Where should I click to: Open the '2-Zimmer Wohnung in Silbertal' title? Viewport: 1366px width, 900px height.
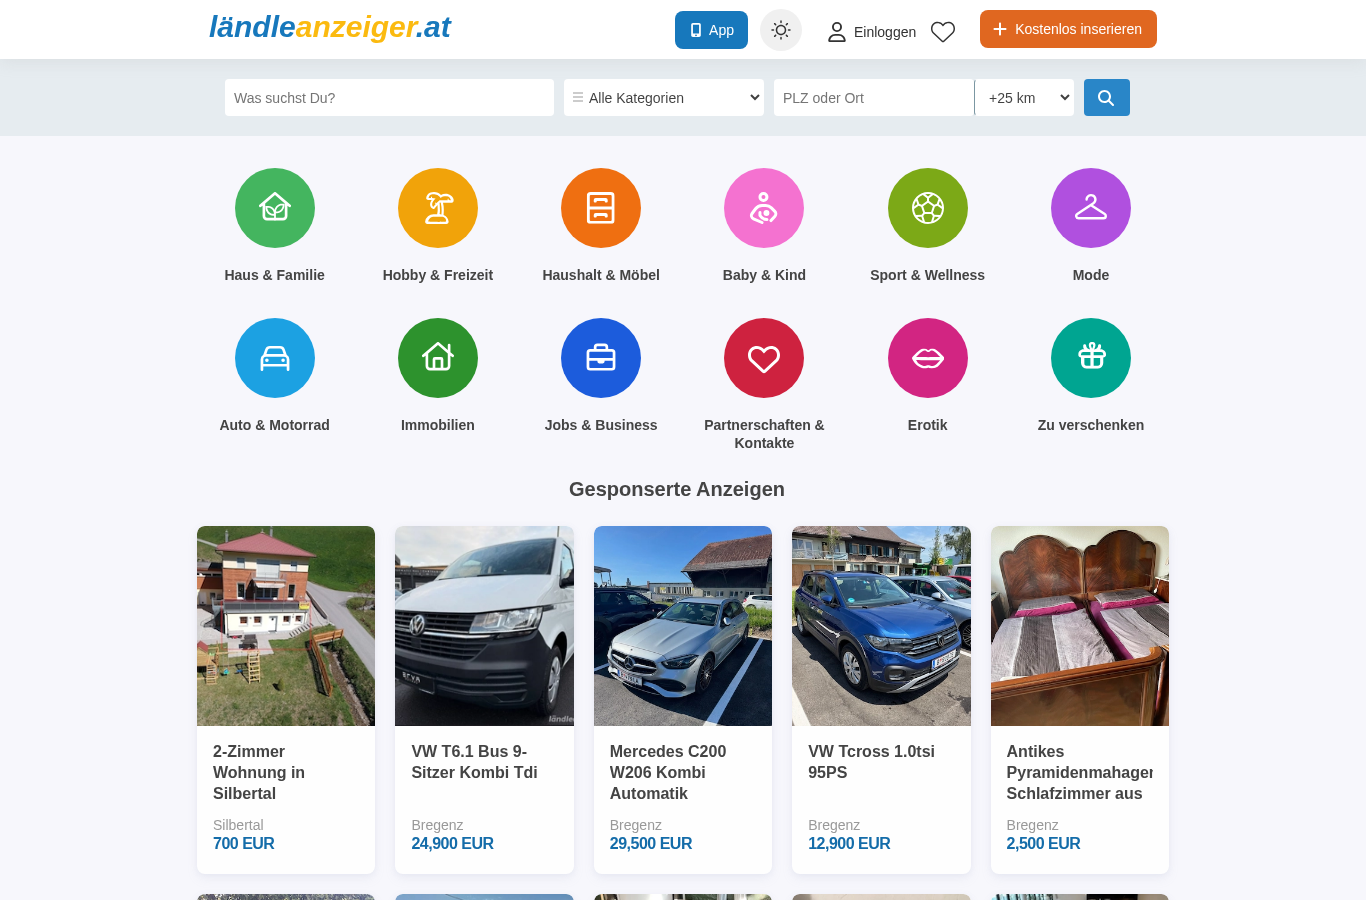(x=259, y=772)
